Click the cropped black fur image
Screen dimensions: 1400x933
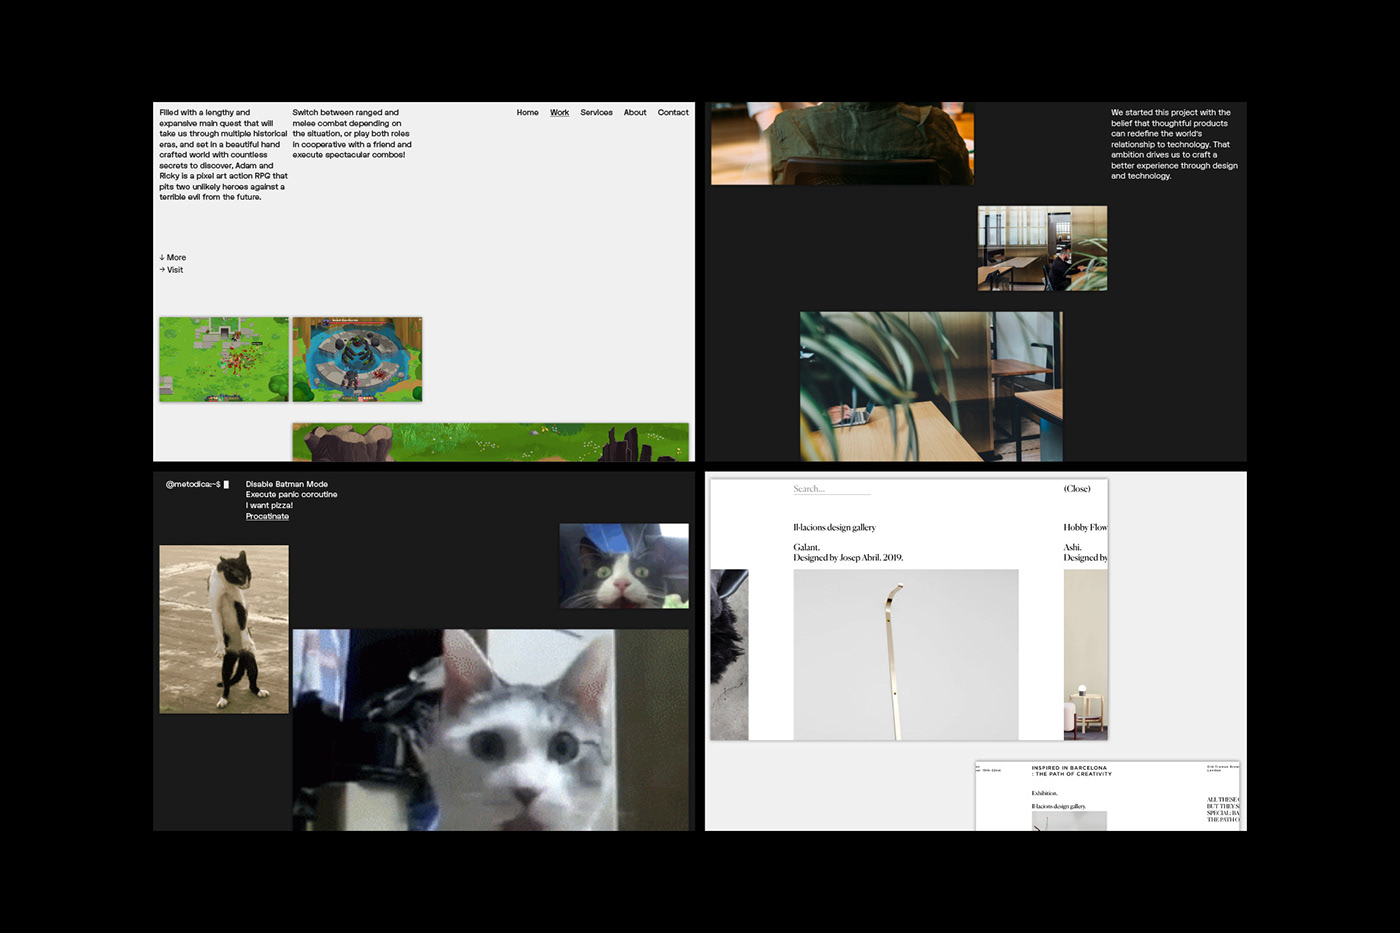pos(729,655)
